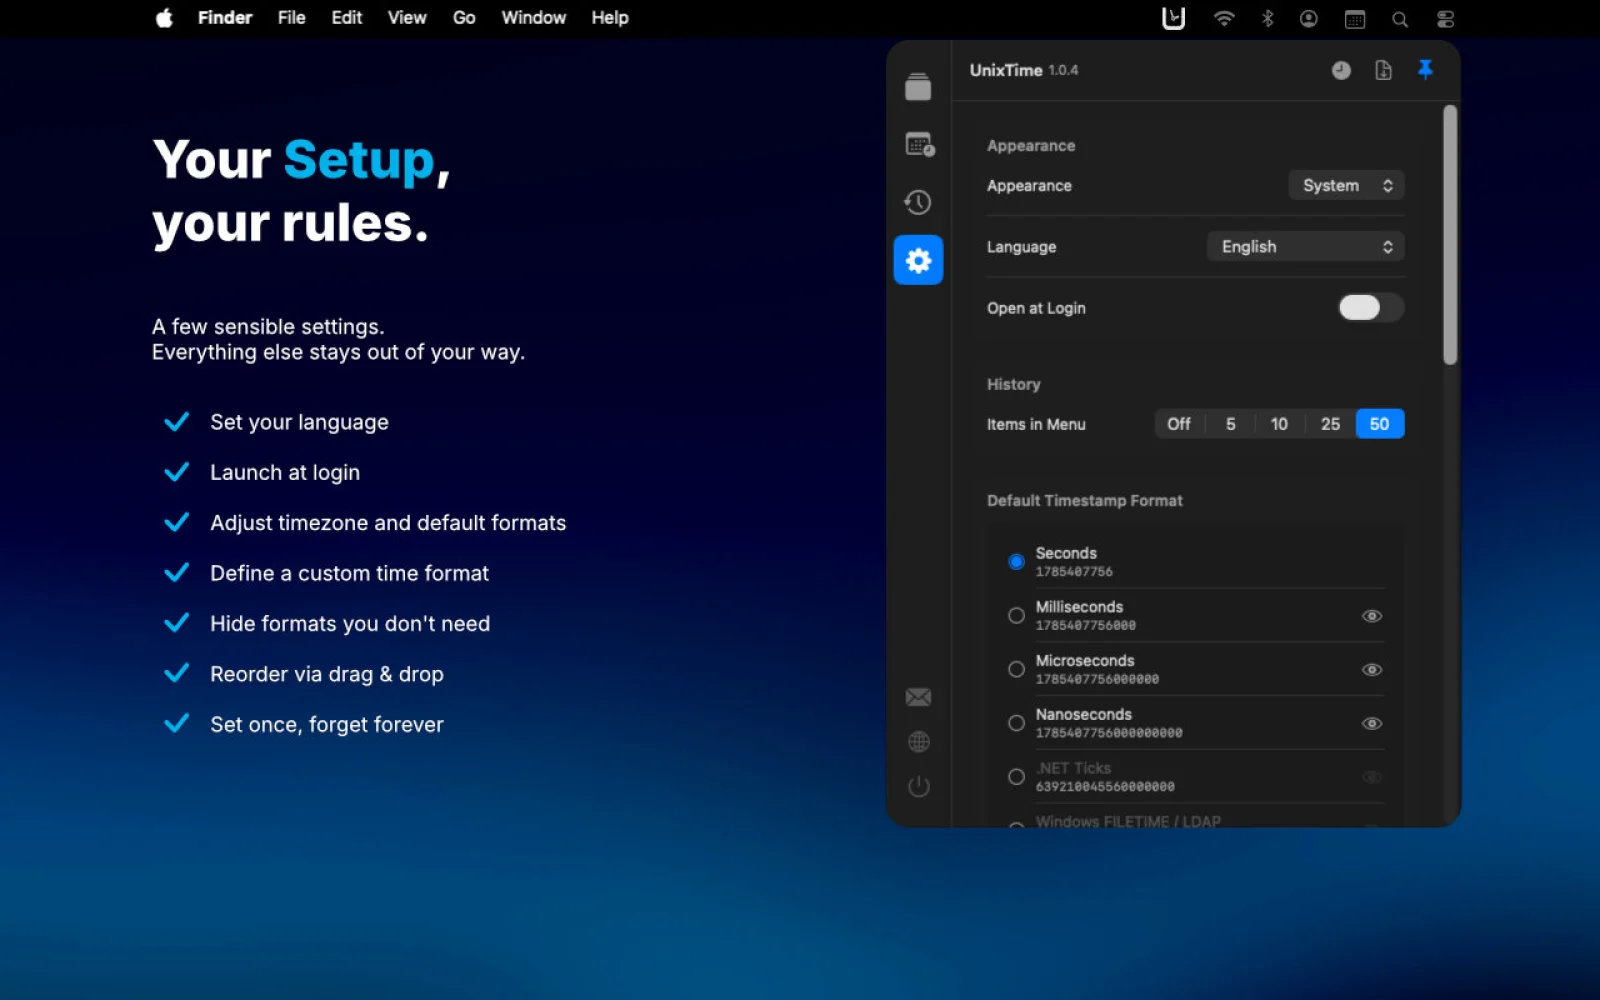Select the Microseconds timestamp format radio

coord(1016,669)
